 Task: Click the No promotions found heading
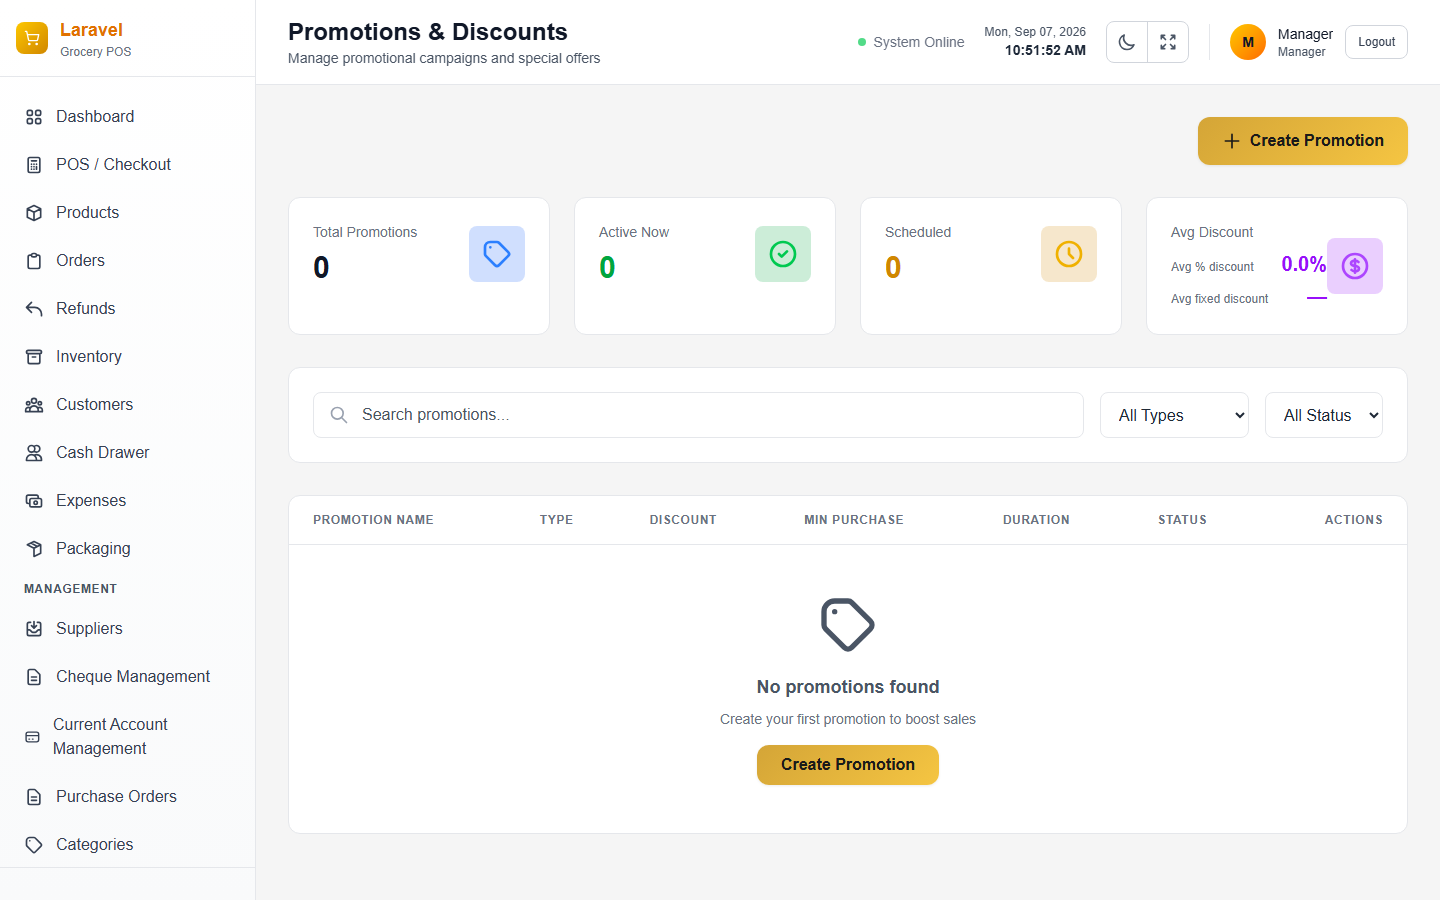click(x=848, y=687)
